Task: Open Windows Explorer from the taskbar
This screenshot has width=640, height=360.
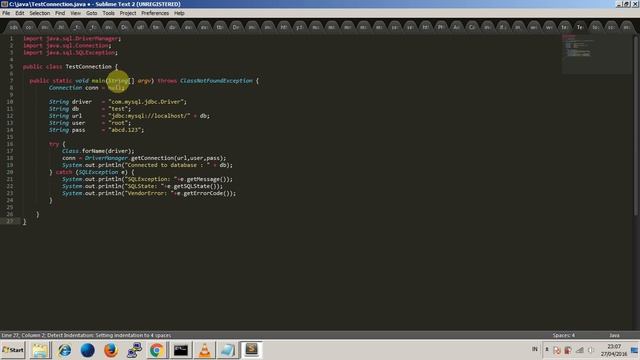Action: [x=40, y=350]
